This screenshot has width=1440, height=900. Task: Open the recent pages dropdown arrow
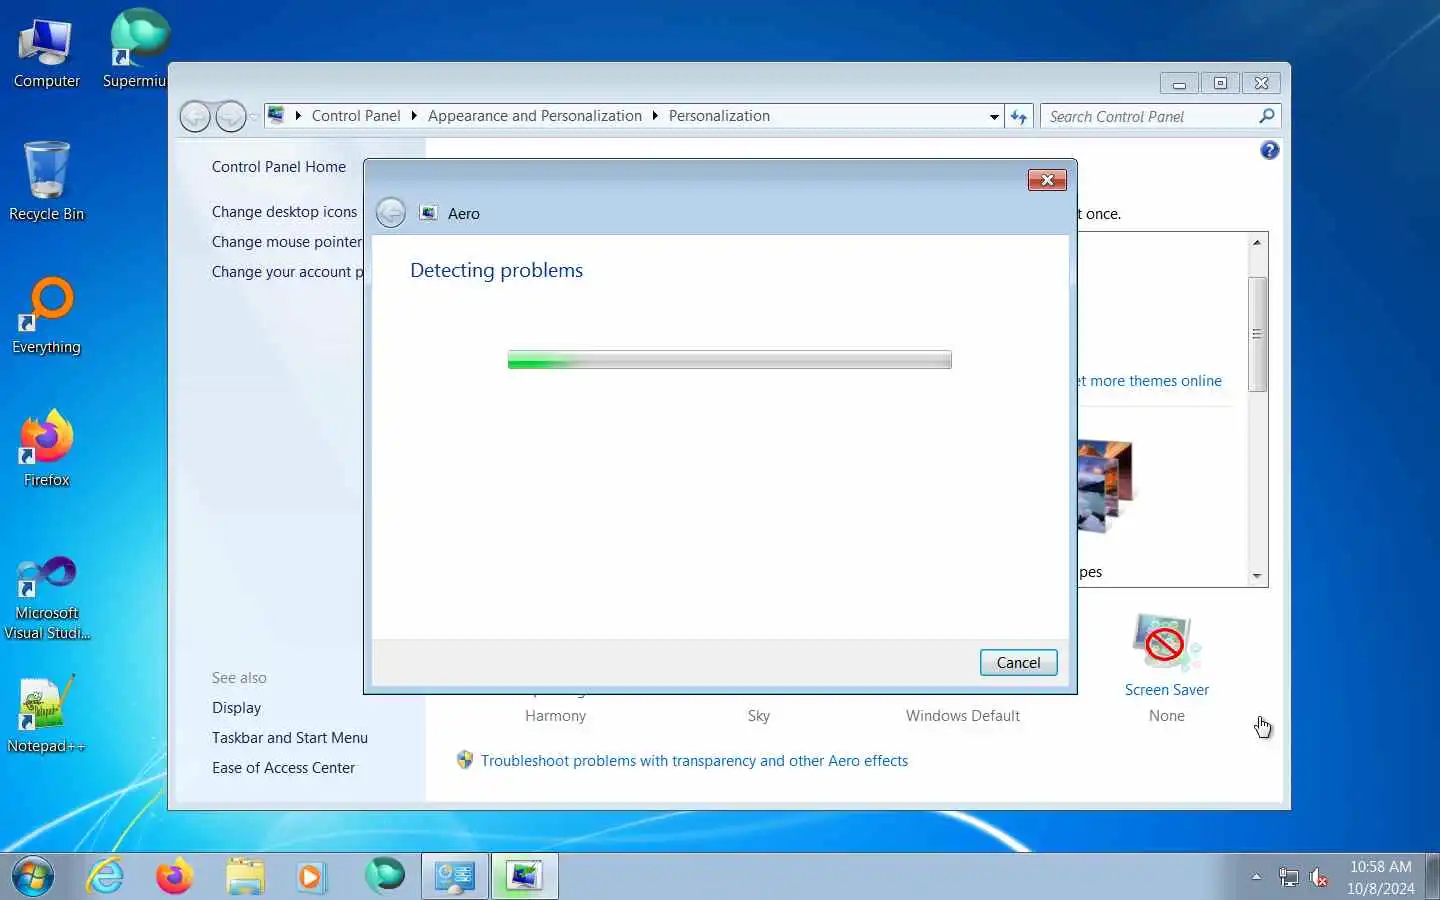[x=254, y=117]
